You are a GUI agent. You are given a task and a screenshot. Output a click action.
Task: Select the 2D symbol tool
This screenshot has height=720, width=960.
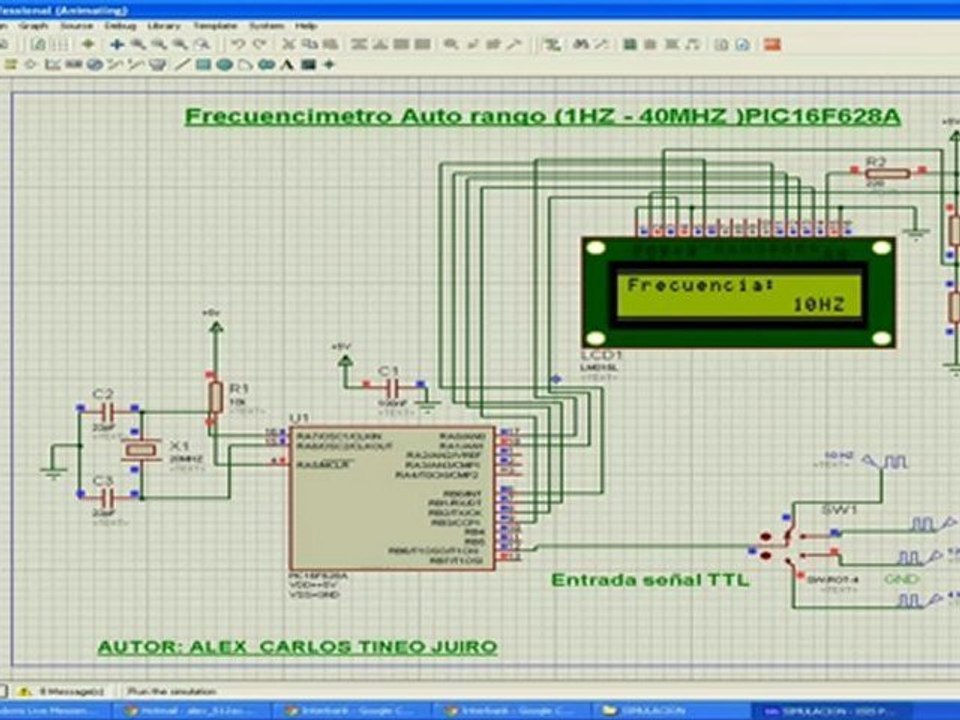308,64
